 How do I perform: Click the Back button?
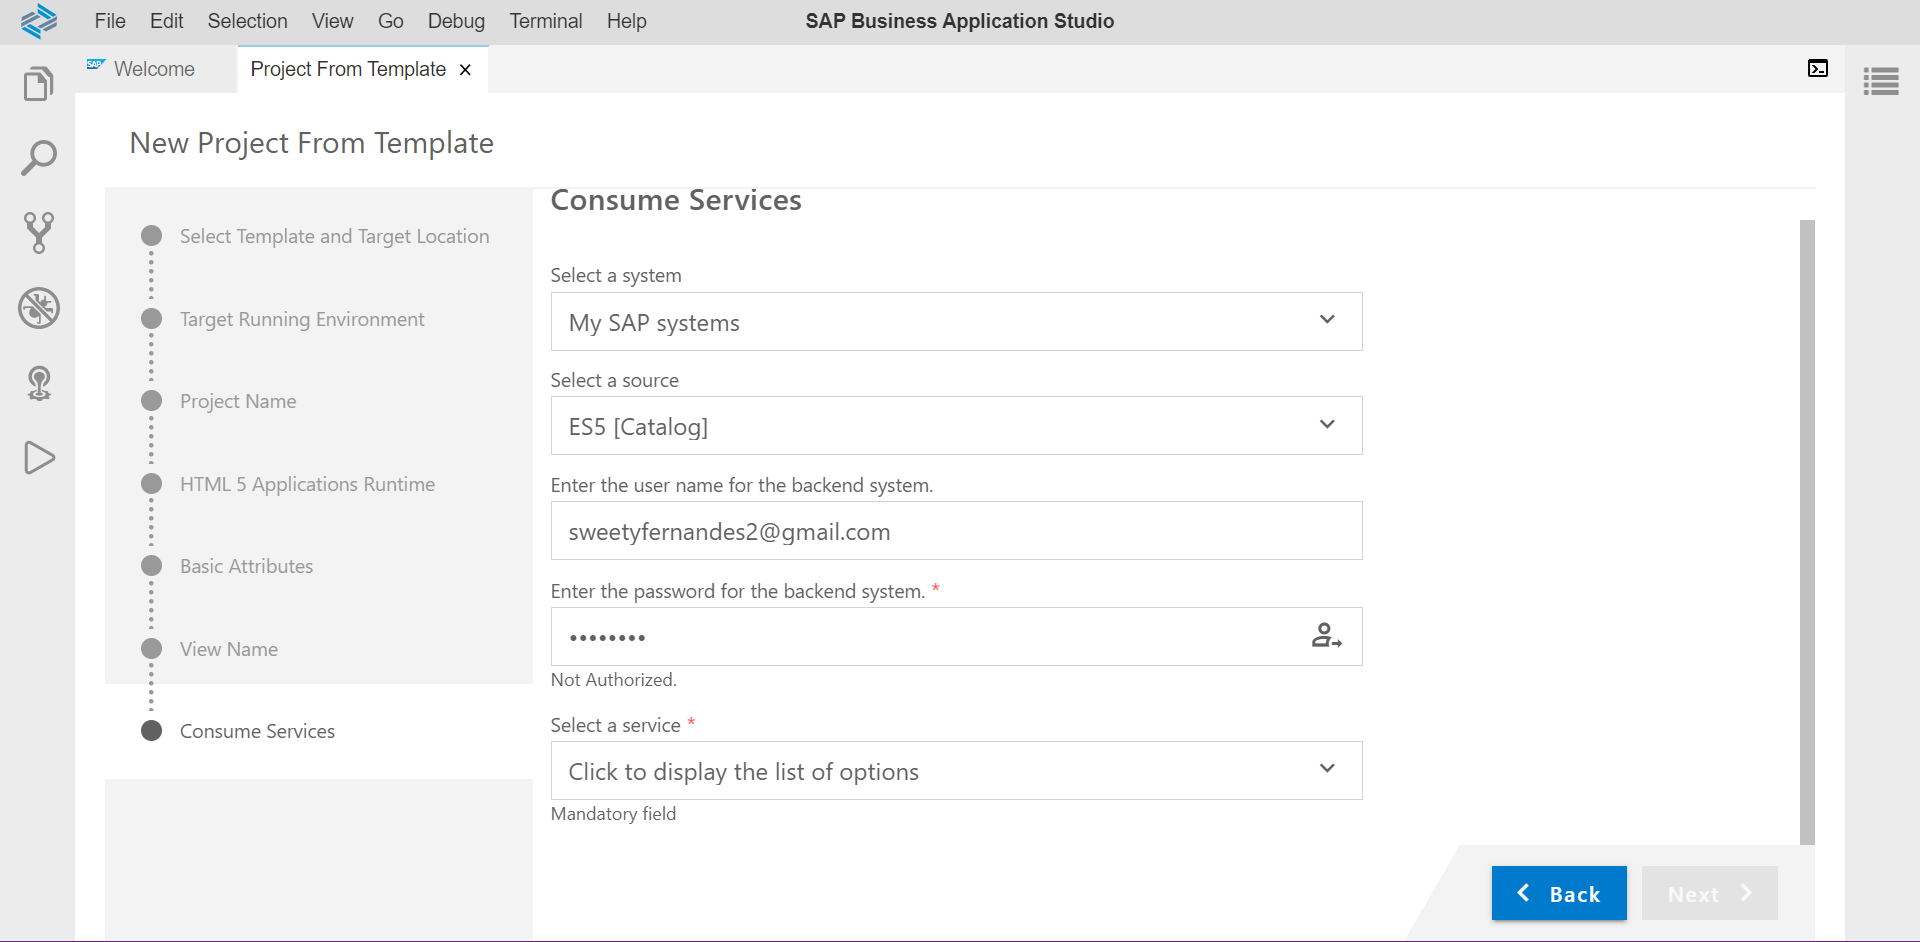1558,893
